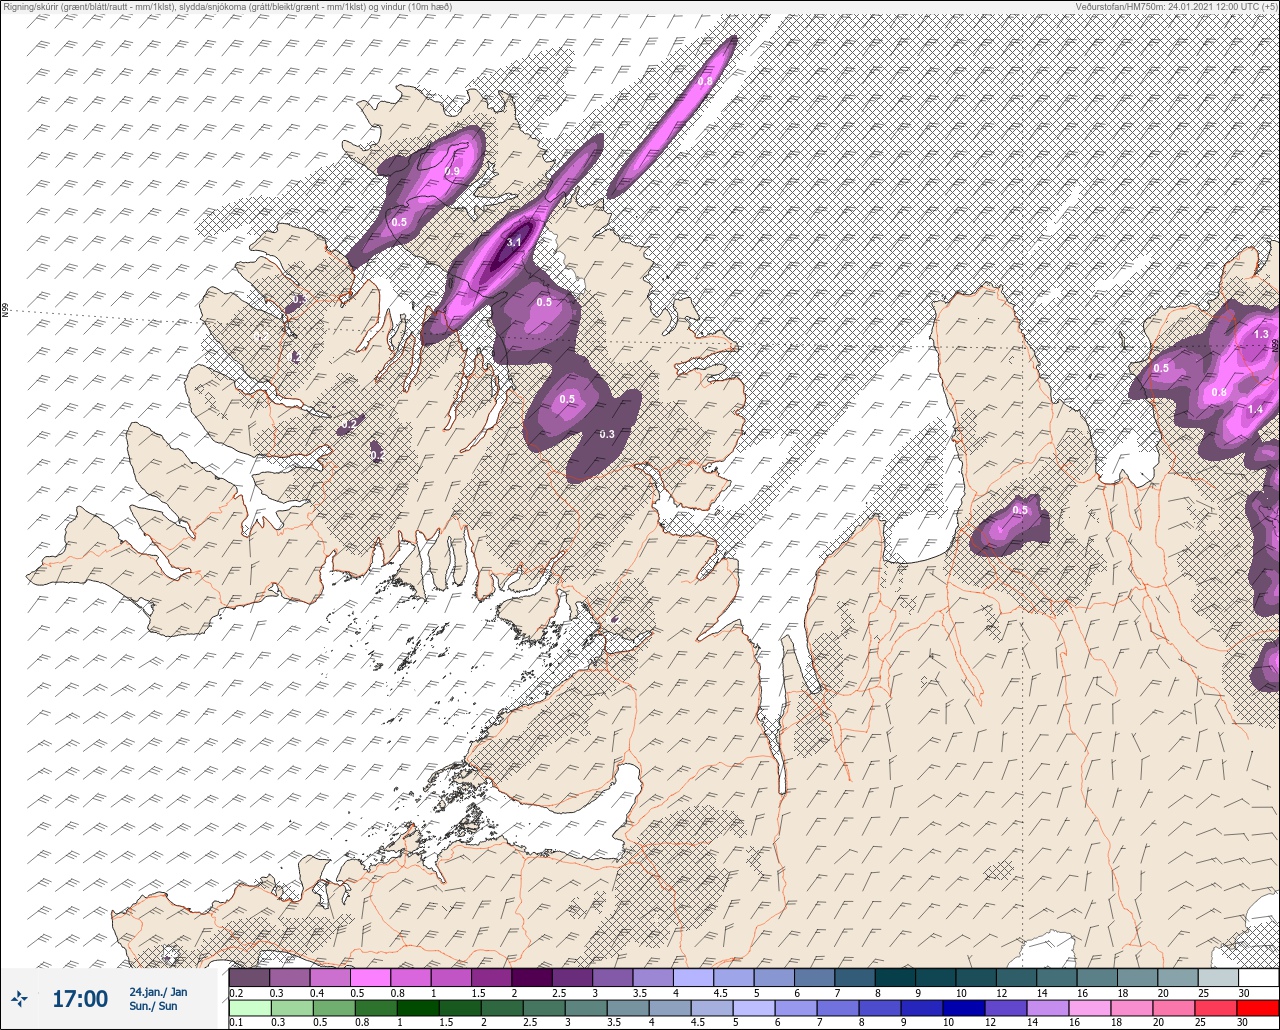Image resolution: width=1280 pixels, height=1030 pixels.
Task: Click the 0.9 snowfall value label
Action: click(452, 172)
